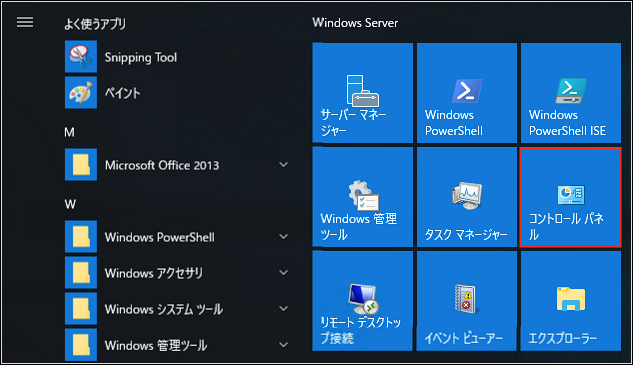Open the Windows PowerShell ISE tile

(x=571, y=93)
